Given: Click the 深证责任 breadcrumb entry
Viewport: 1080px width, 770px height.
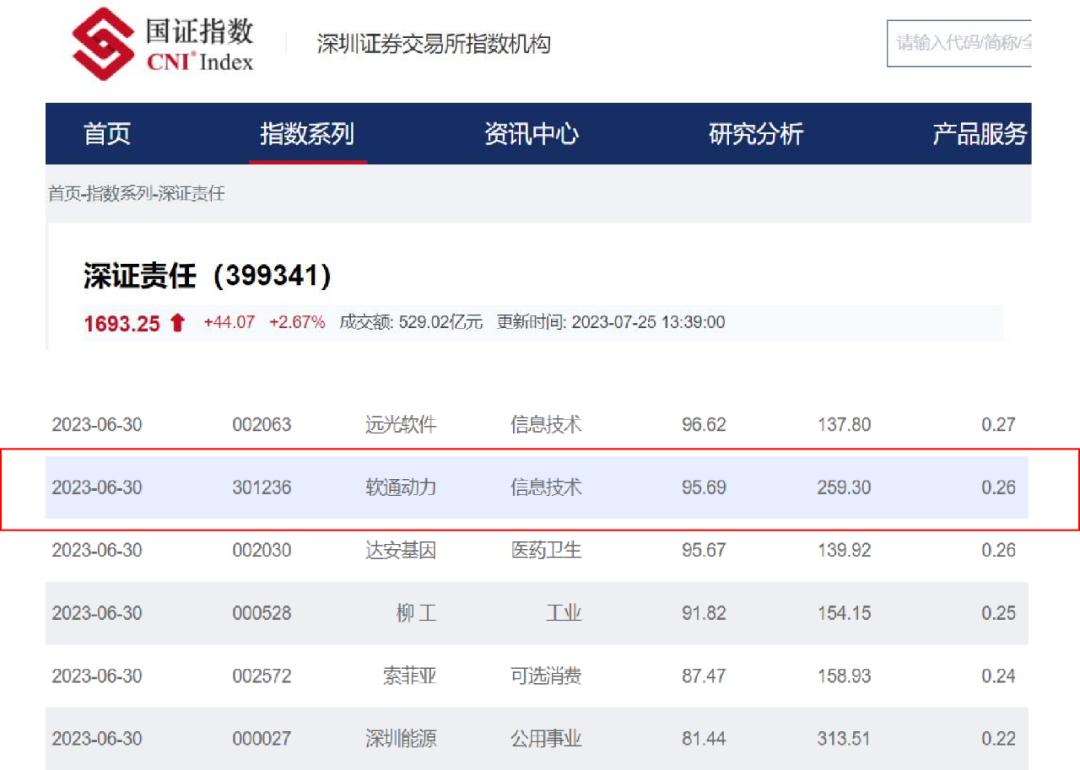Looking at the screenshot, I should [190, 193].
